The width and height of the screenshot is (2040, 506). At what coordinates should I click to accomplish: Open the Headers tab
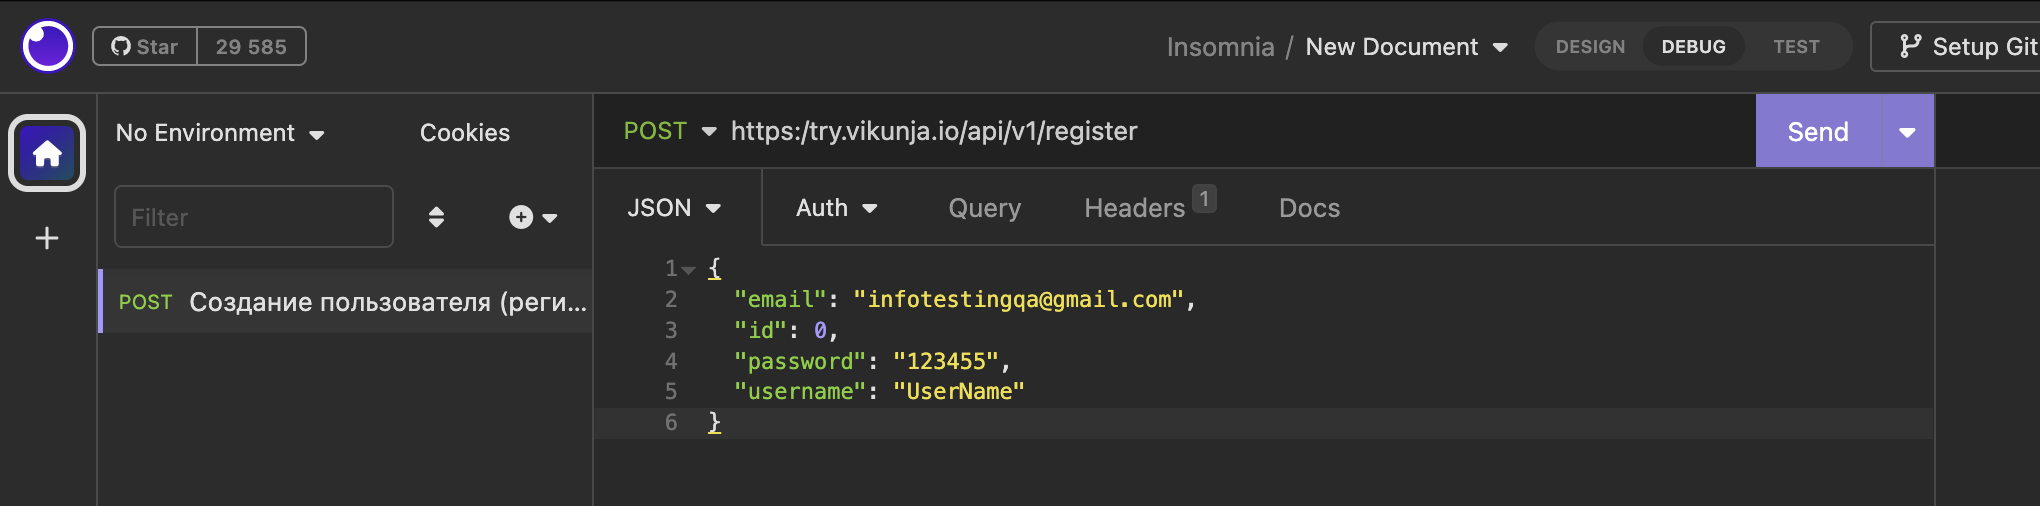coord(1135,208)
